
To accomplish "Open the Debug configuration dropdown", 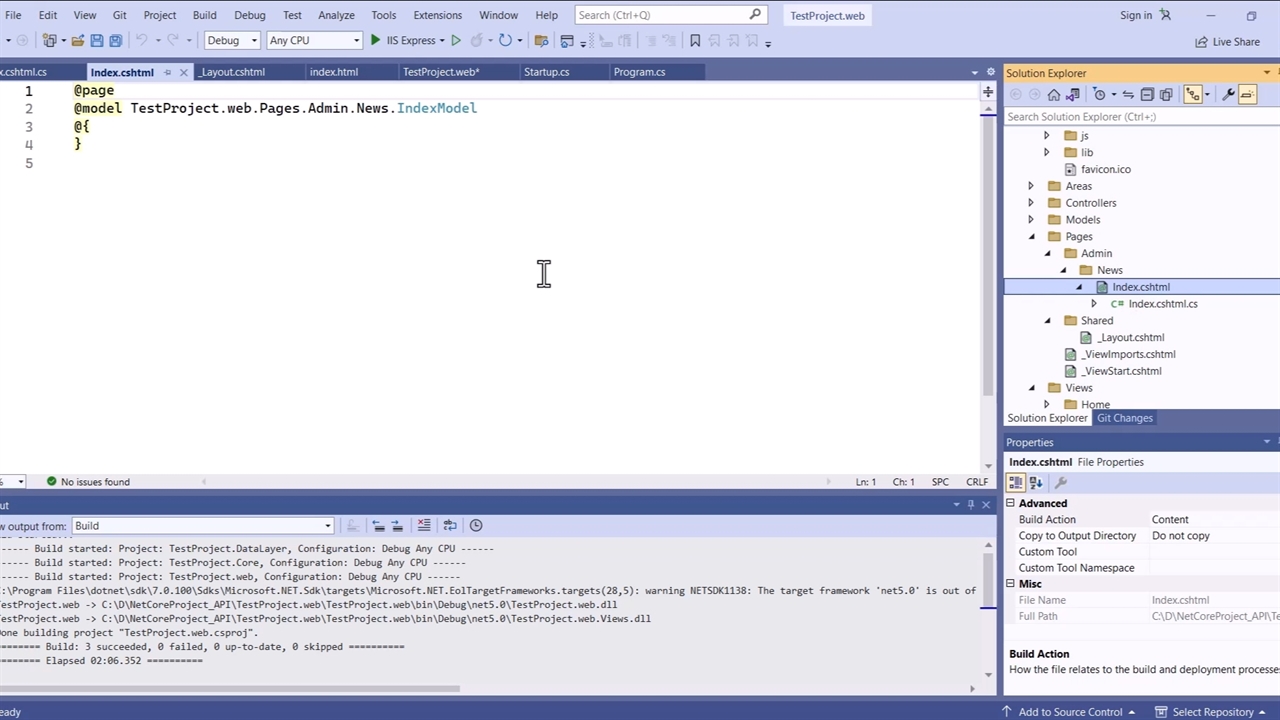I will [x=232, y=41].
